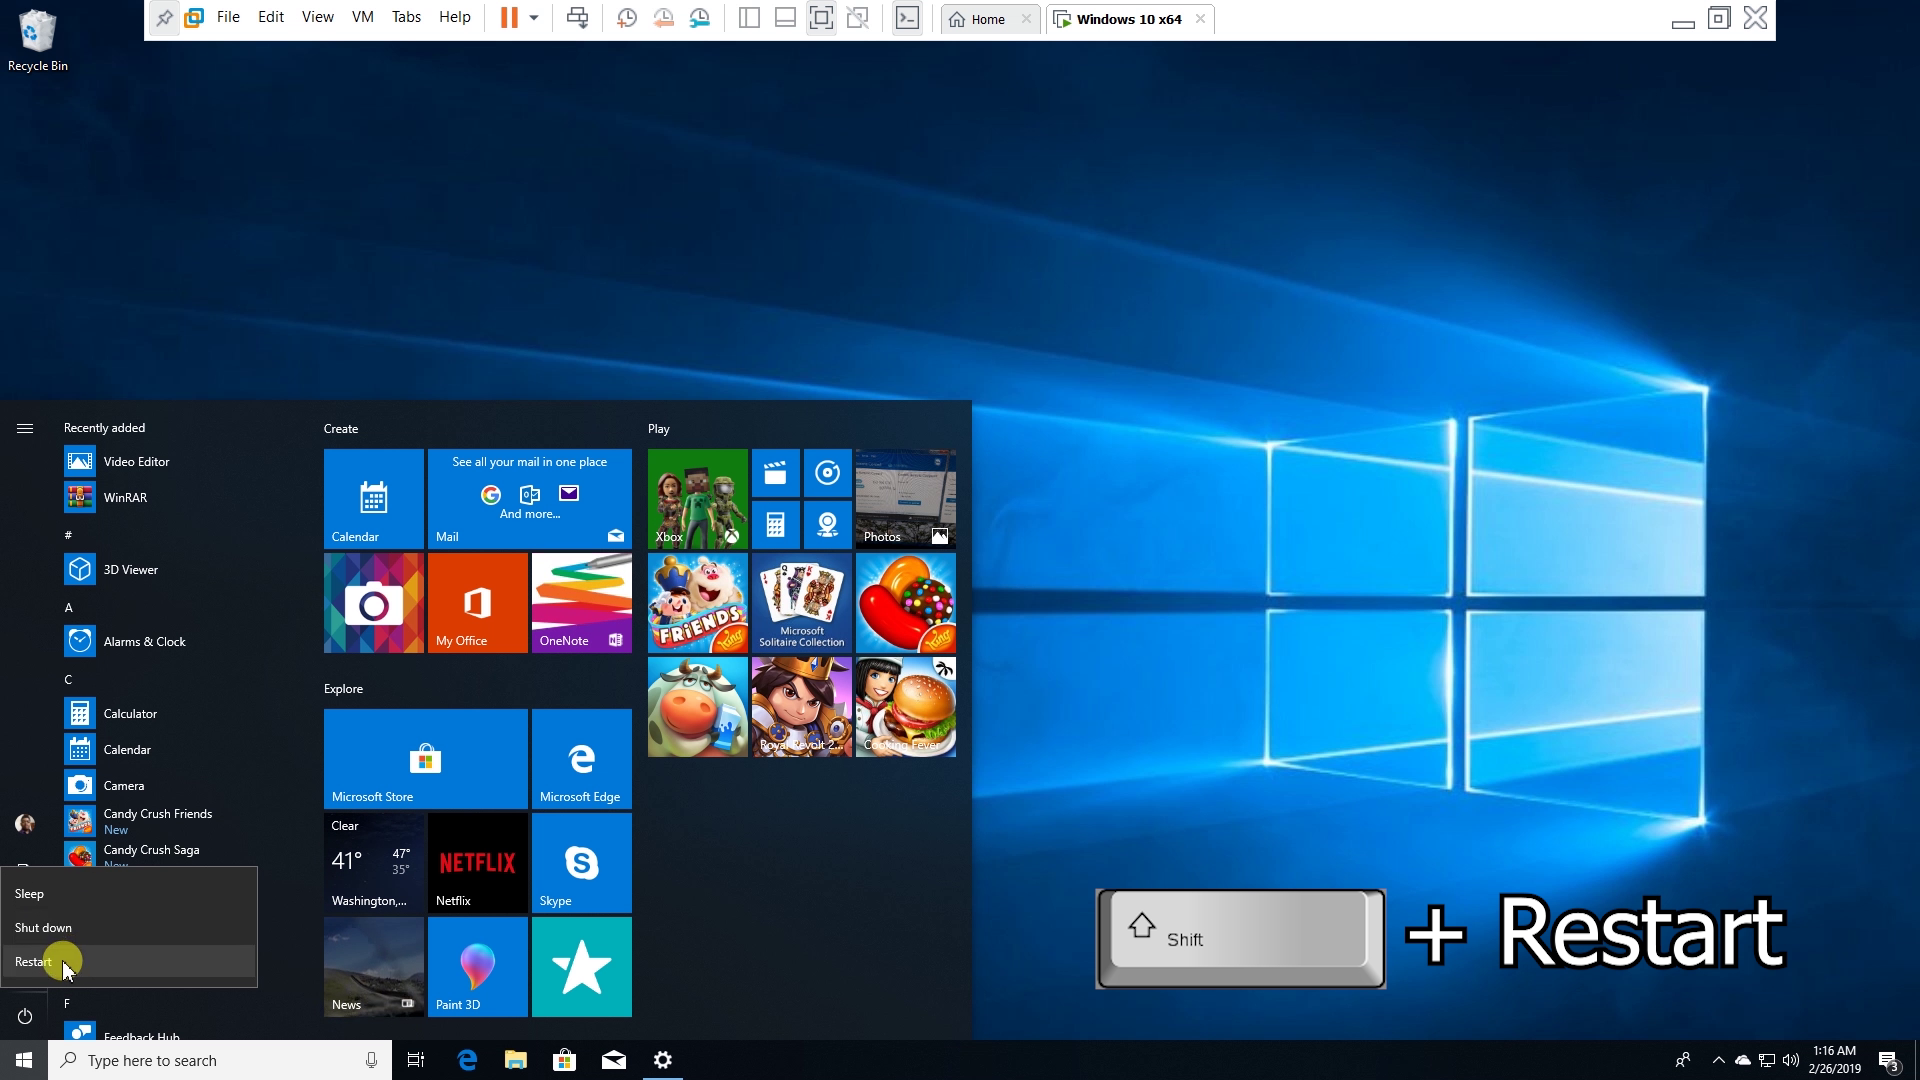This screenshot has width=1920, height=1080.
Task: Take a snapshot of the virtual machine
Action: click(x=627, y=17)
